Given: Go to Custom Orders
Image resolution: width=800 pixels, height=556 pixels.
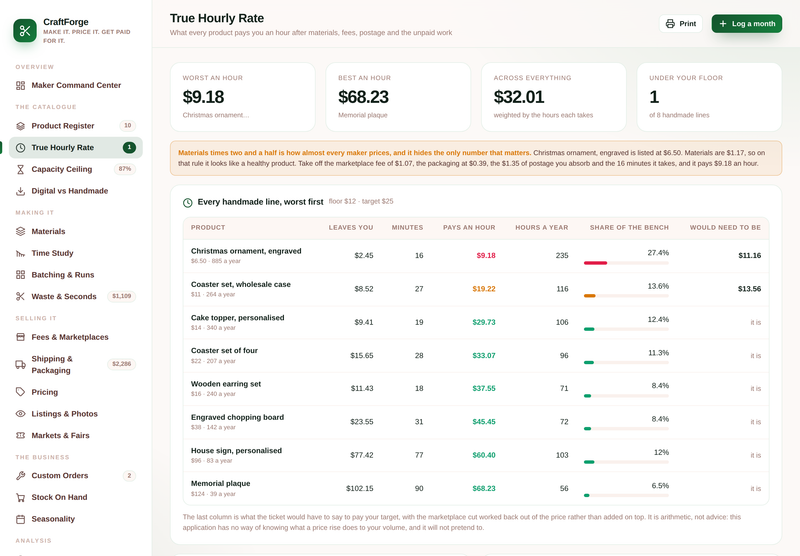Looking at the screenshot, I should point(76,475).
